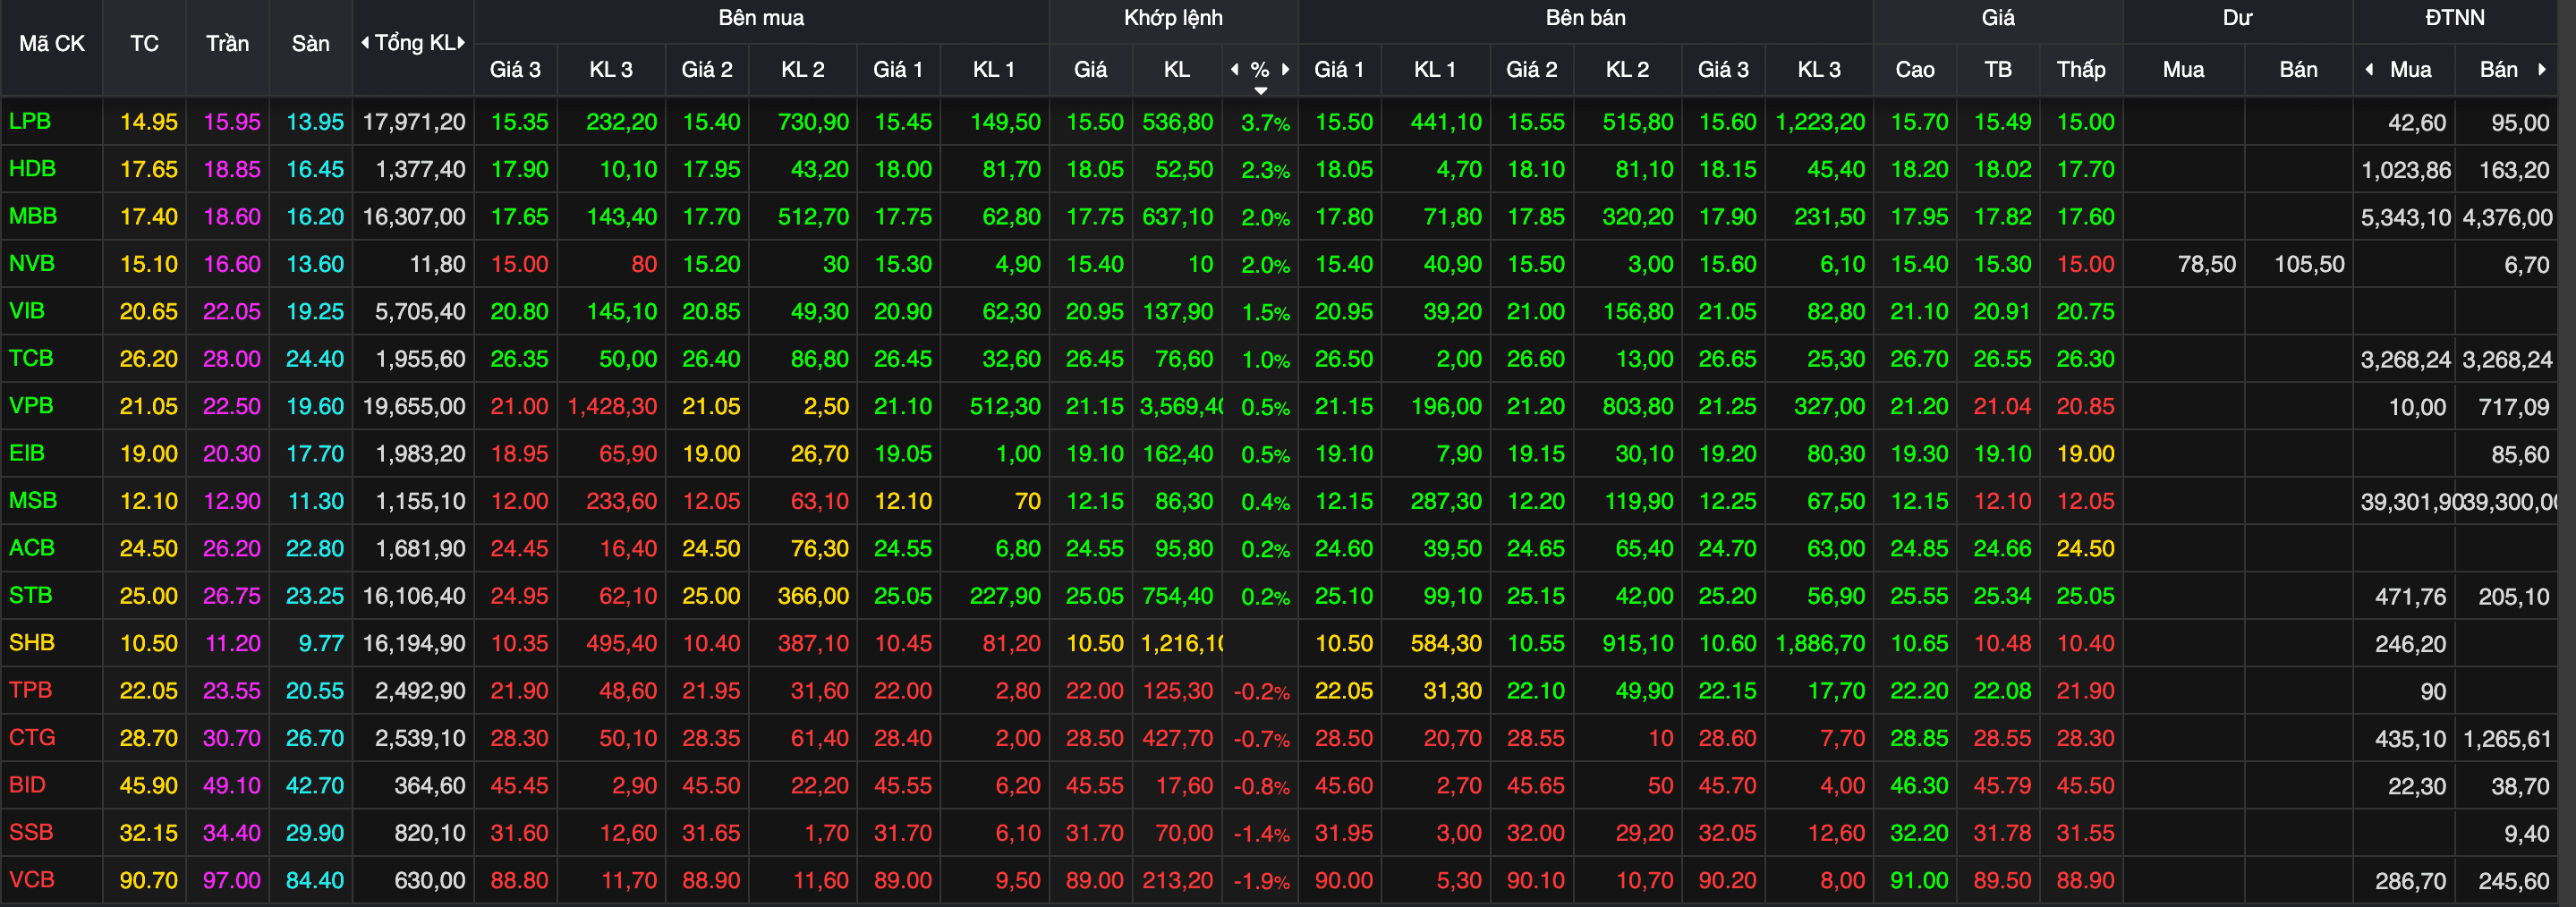
Task: Click the Sàn column header
Action: click(310, 44)
